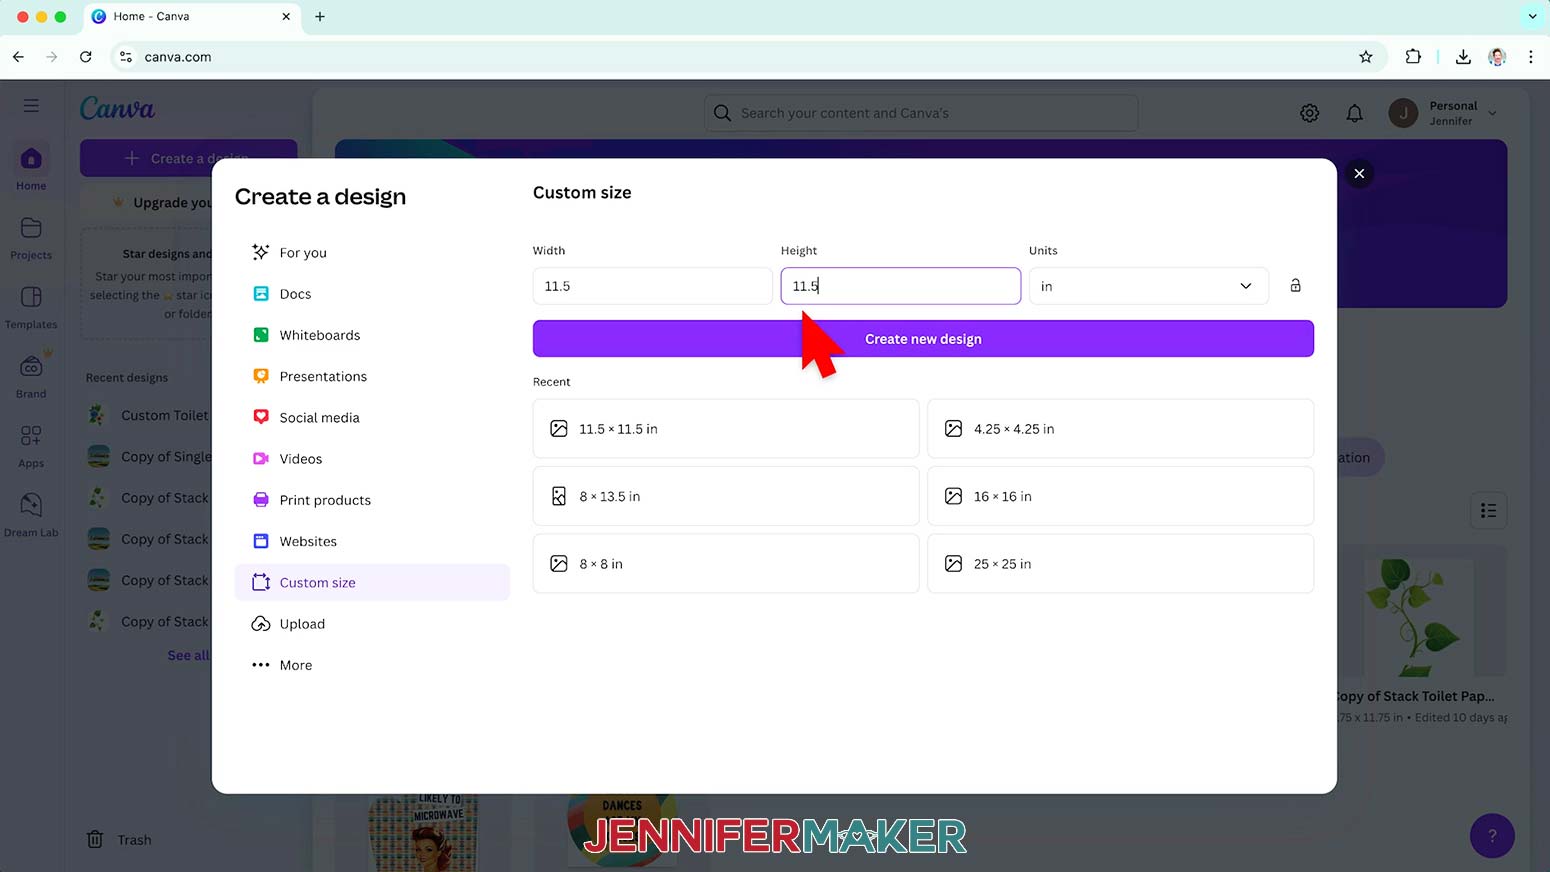Click See all recent designs link

(x=189, y=655)
